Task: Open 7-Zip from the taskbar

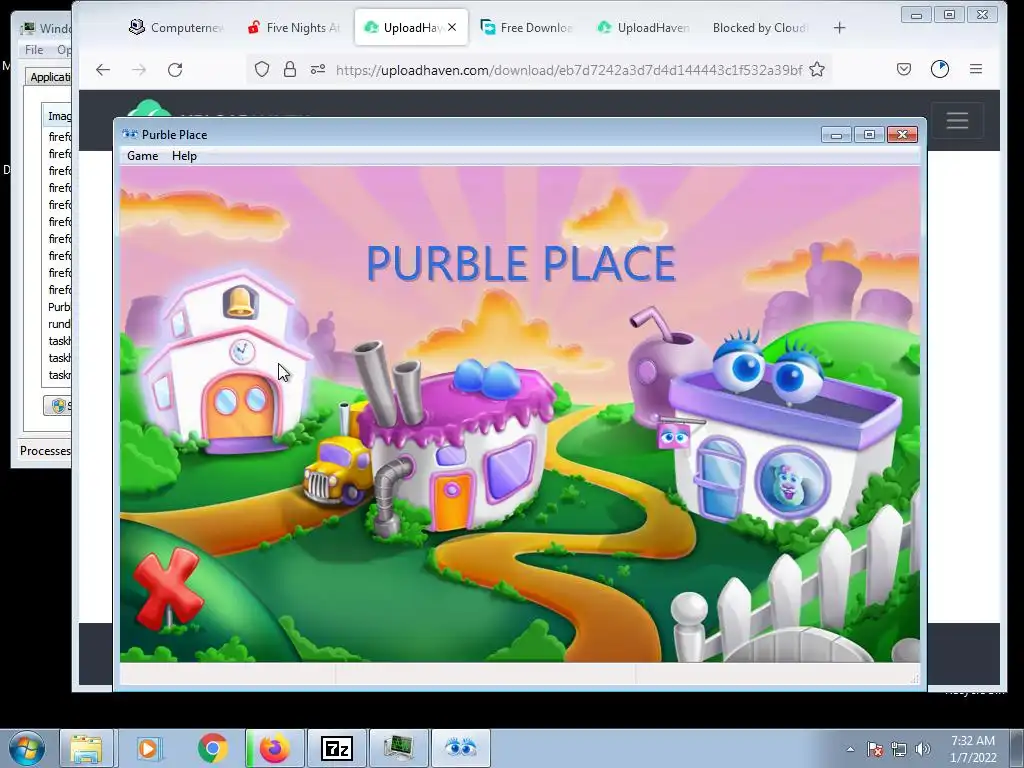Action: (337, 748)
